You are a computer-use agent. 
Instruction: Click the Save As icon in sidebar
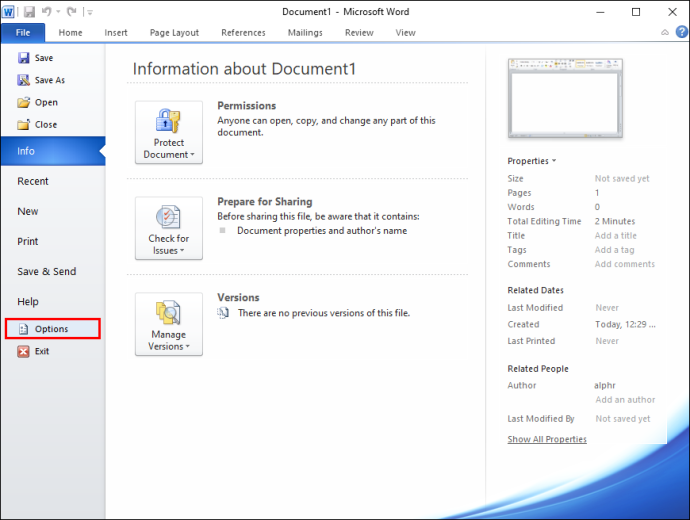pos(23,80)
